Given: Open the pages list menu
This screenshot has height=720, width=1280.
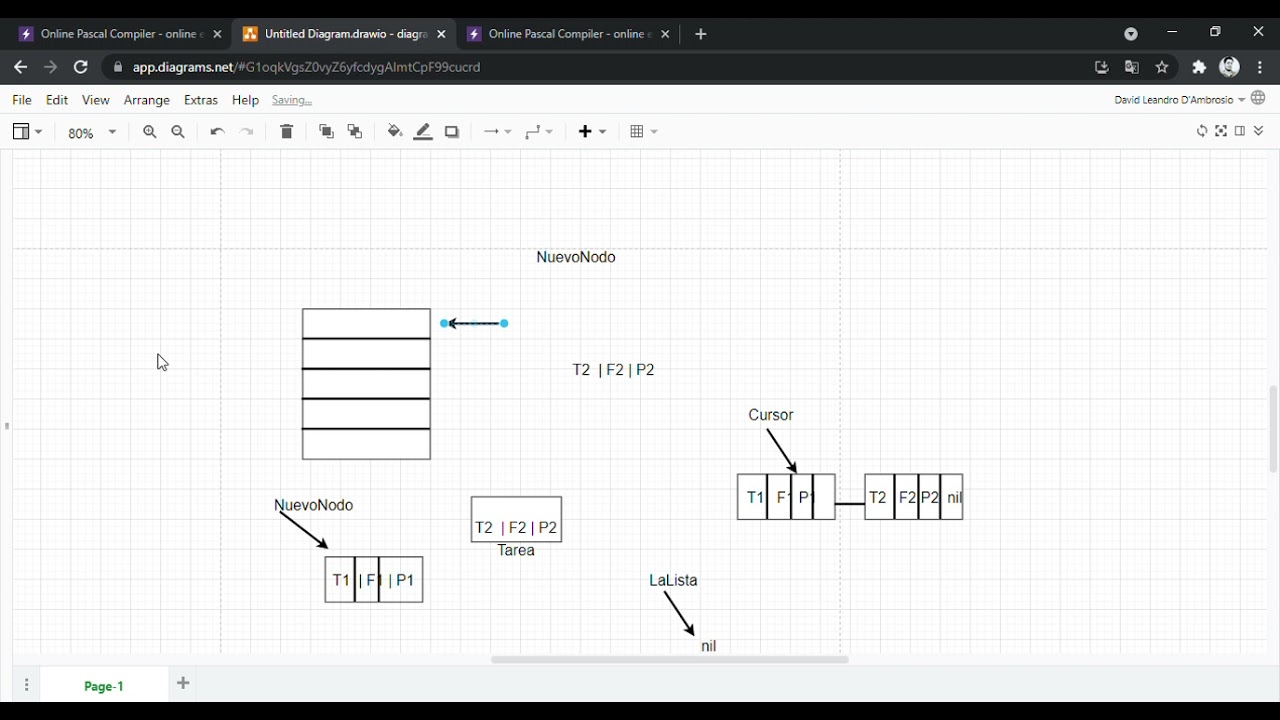Looking at the screenshot, I should (26, 685).
